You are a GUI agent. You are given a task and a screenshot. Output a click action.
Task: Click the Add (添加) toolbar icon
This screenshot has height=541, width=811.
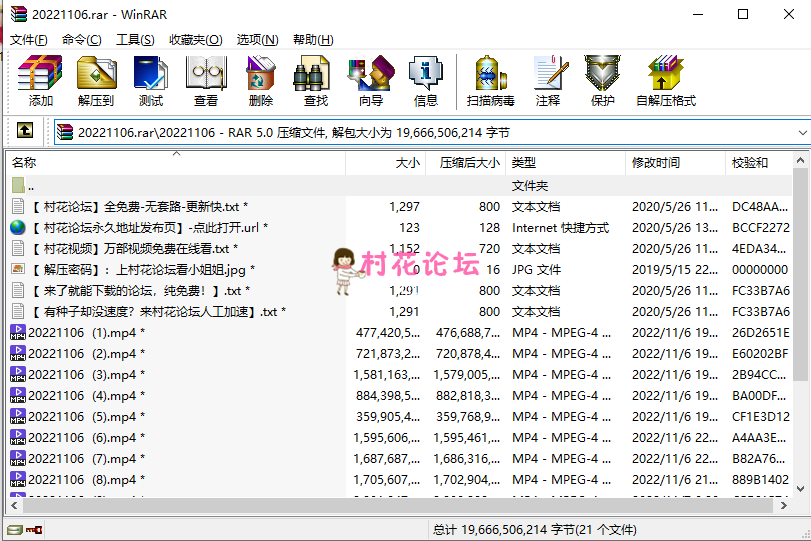[41, 81]
